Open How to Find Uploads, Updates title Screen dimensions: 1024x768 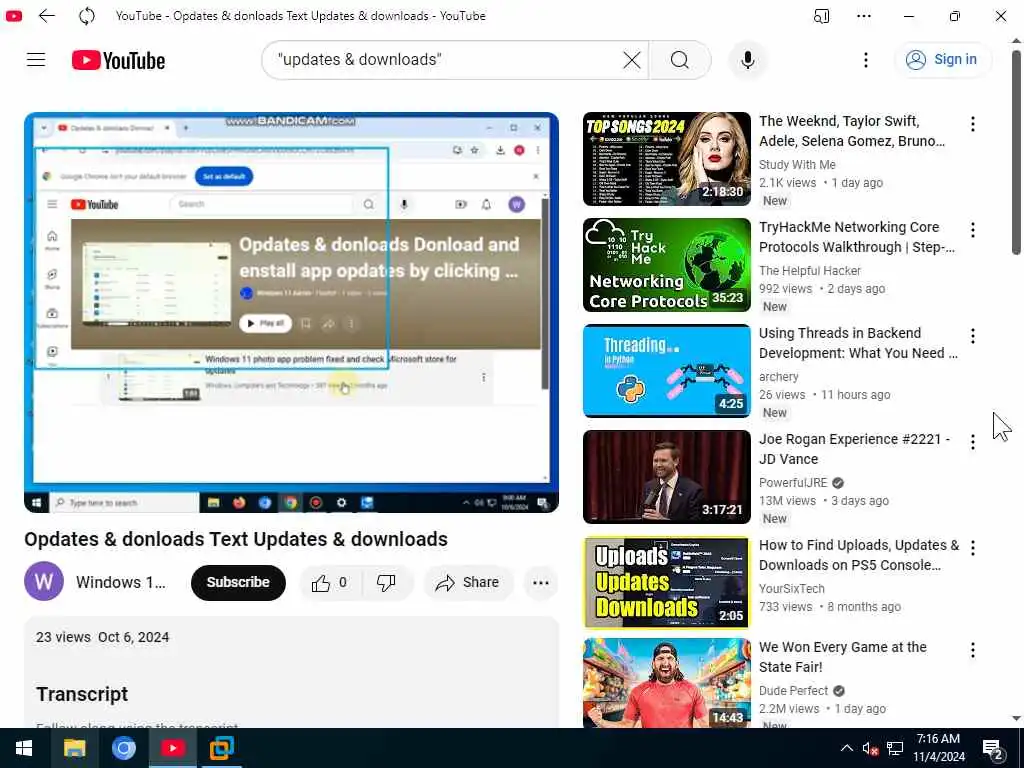pyautogui.click(x=859, y=554)
